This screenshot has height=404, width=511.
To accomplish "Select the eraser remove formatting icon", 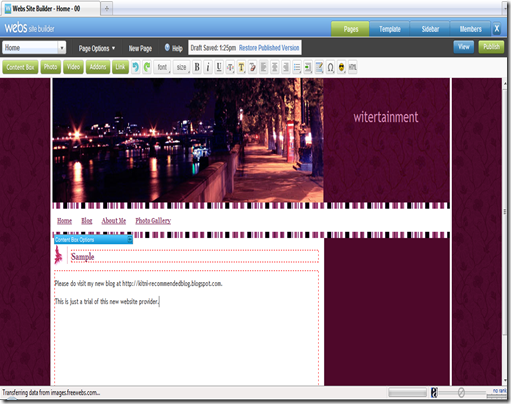I will pyautogui.click(x=253, y=67).
